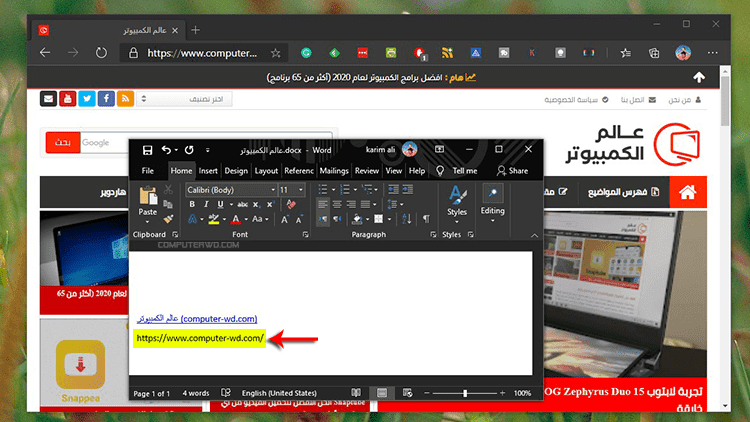This screenshot has height=422, width=750.
Task: Expand the Font dialog launcher
Action: coord(306,234)
